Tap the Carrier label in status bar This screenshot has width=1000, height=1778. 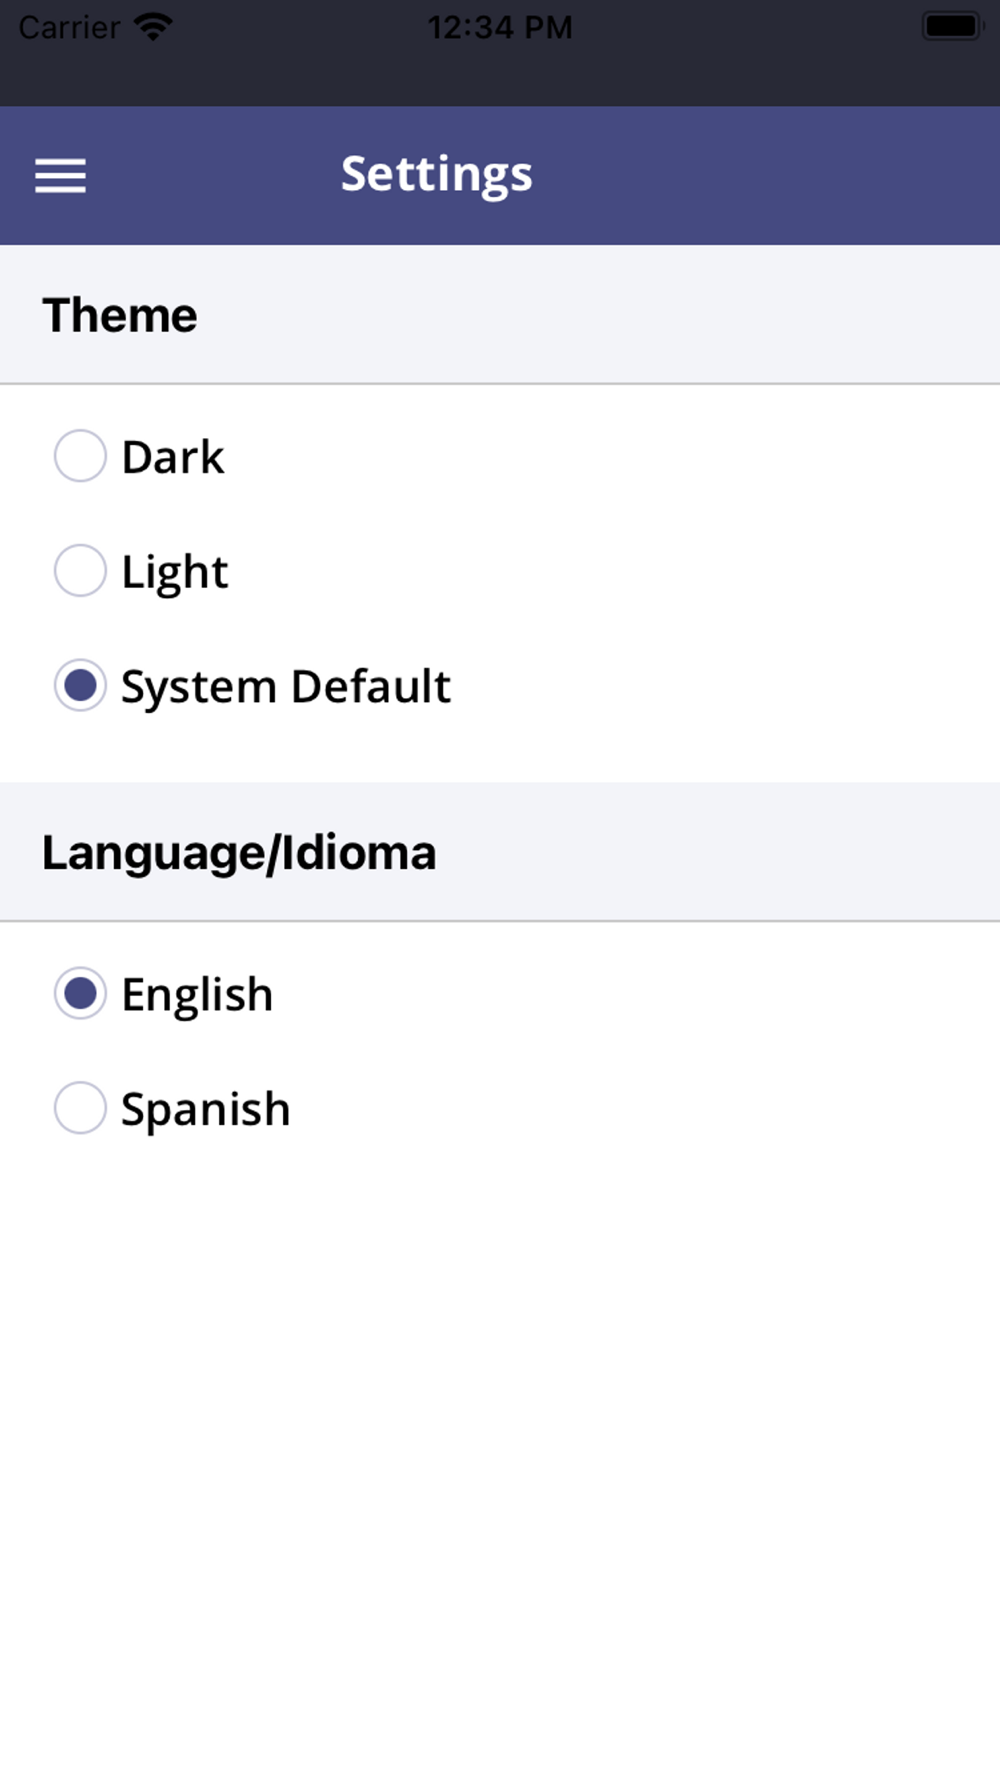pos(69,27)
